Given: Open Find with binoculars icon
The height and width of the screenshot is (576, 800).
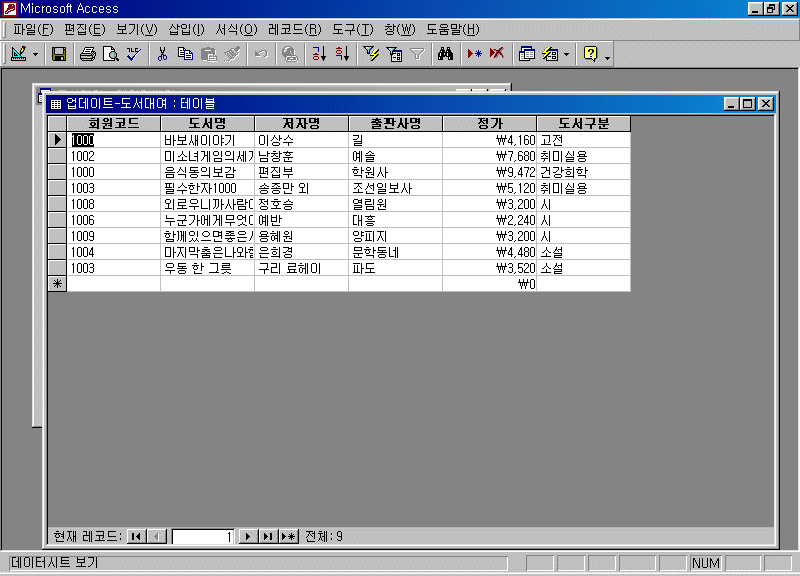Looking at the screenshot, I should [x=445, y=54].
